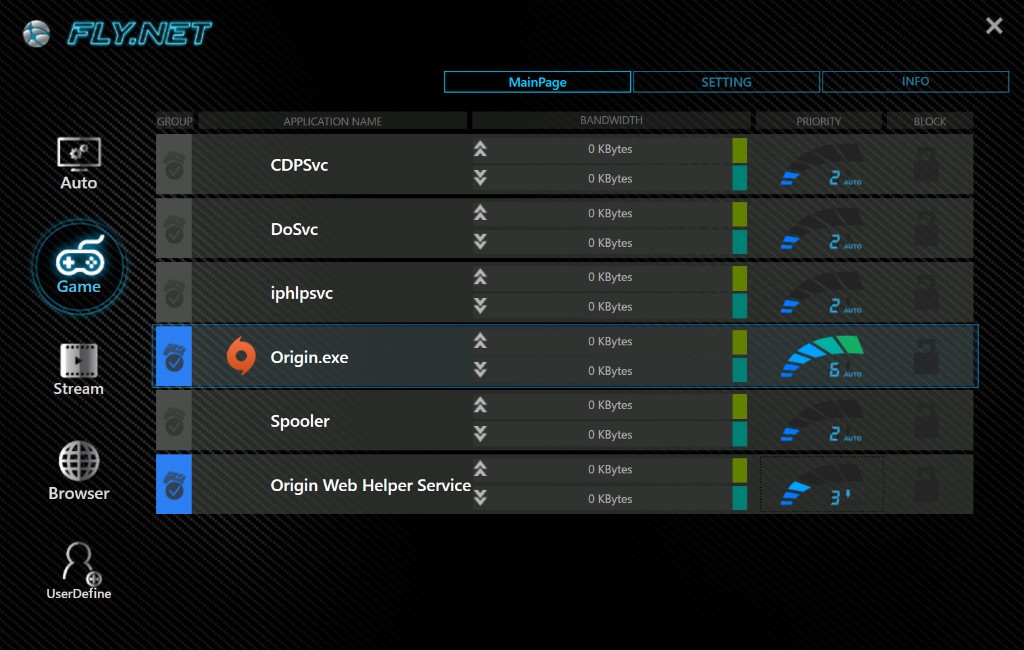
Task: Click download arrow for Origin Web Helper Service
Action: (x=480, y=498)
